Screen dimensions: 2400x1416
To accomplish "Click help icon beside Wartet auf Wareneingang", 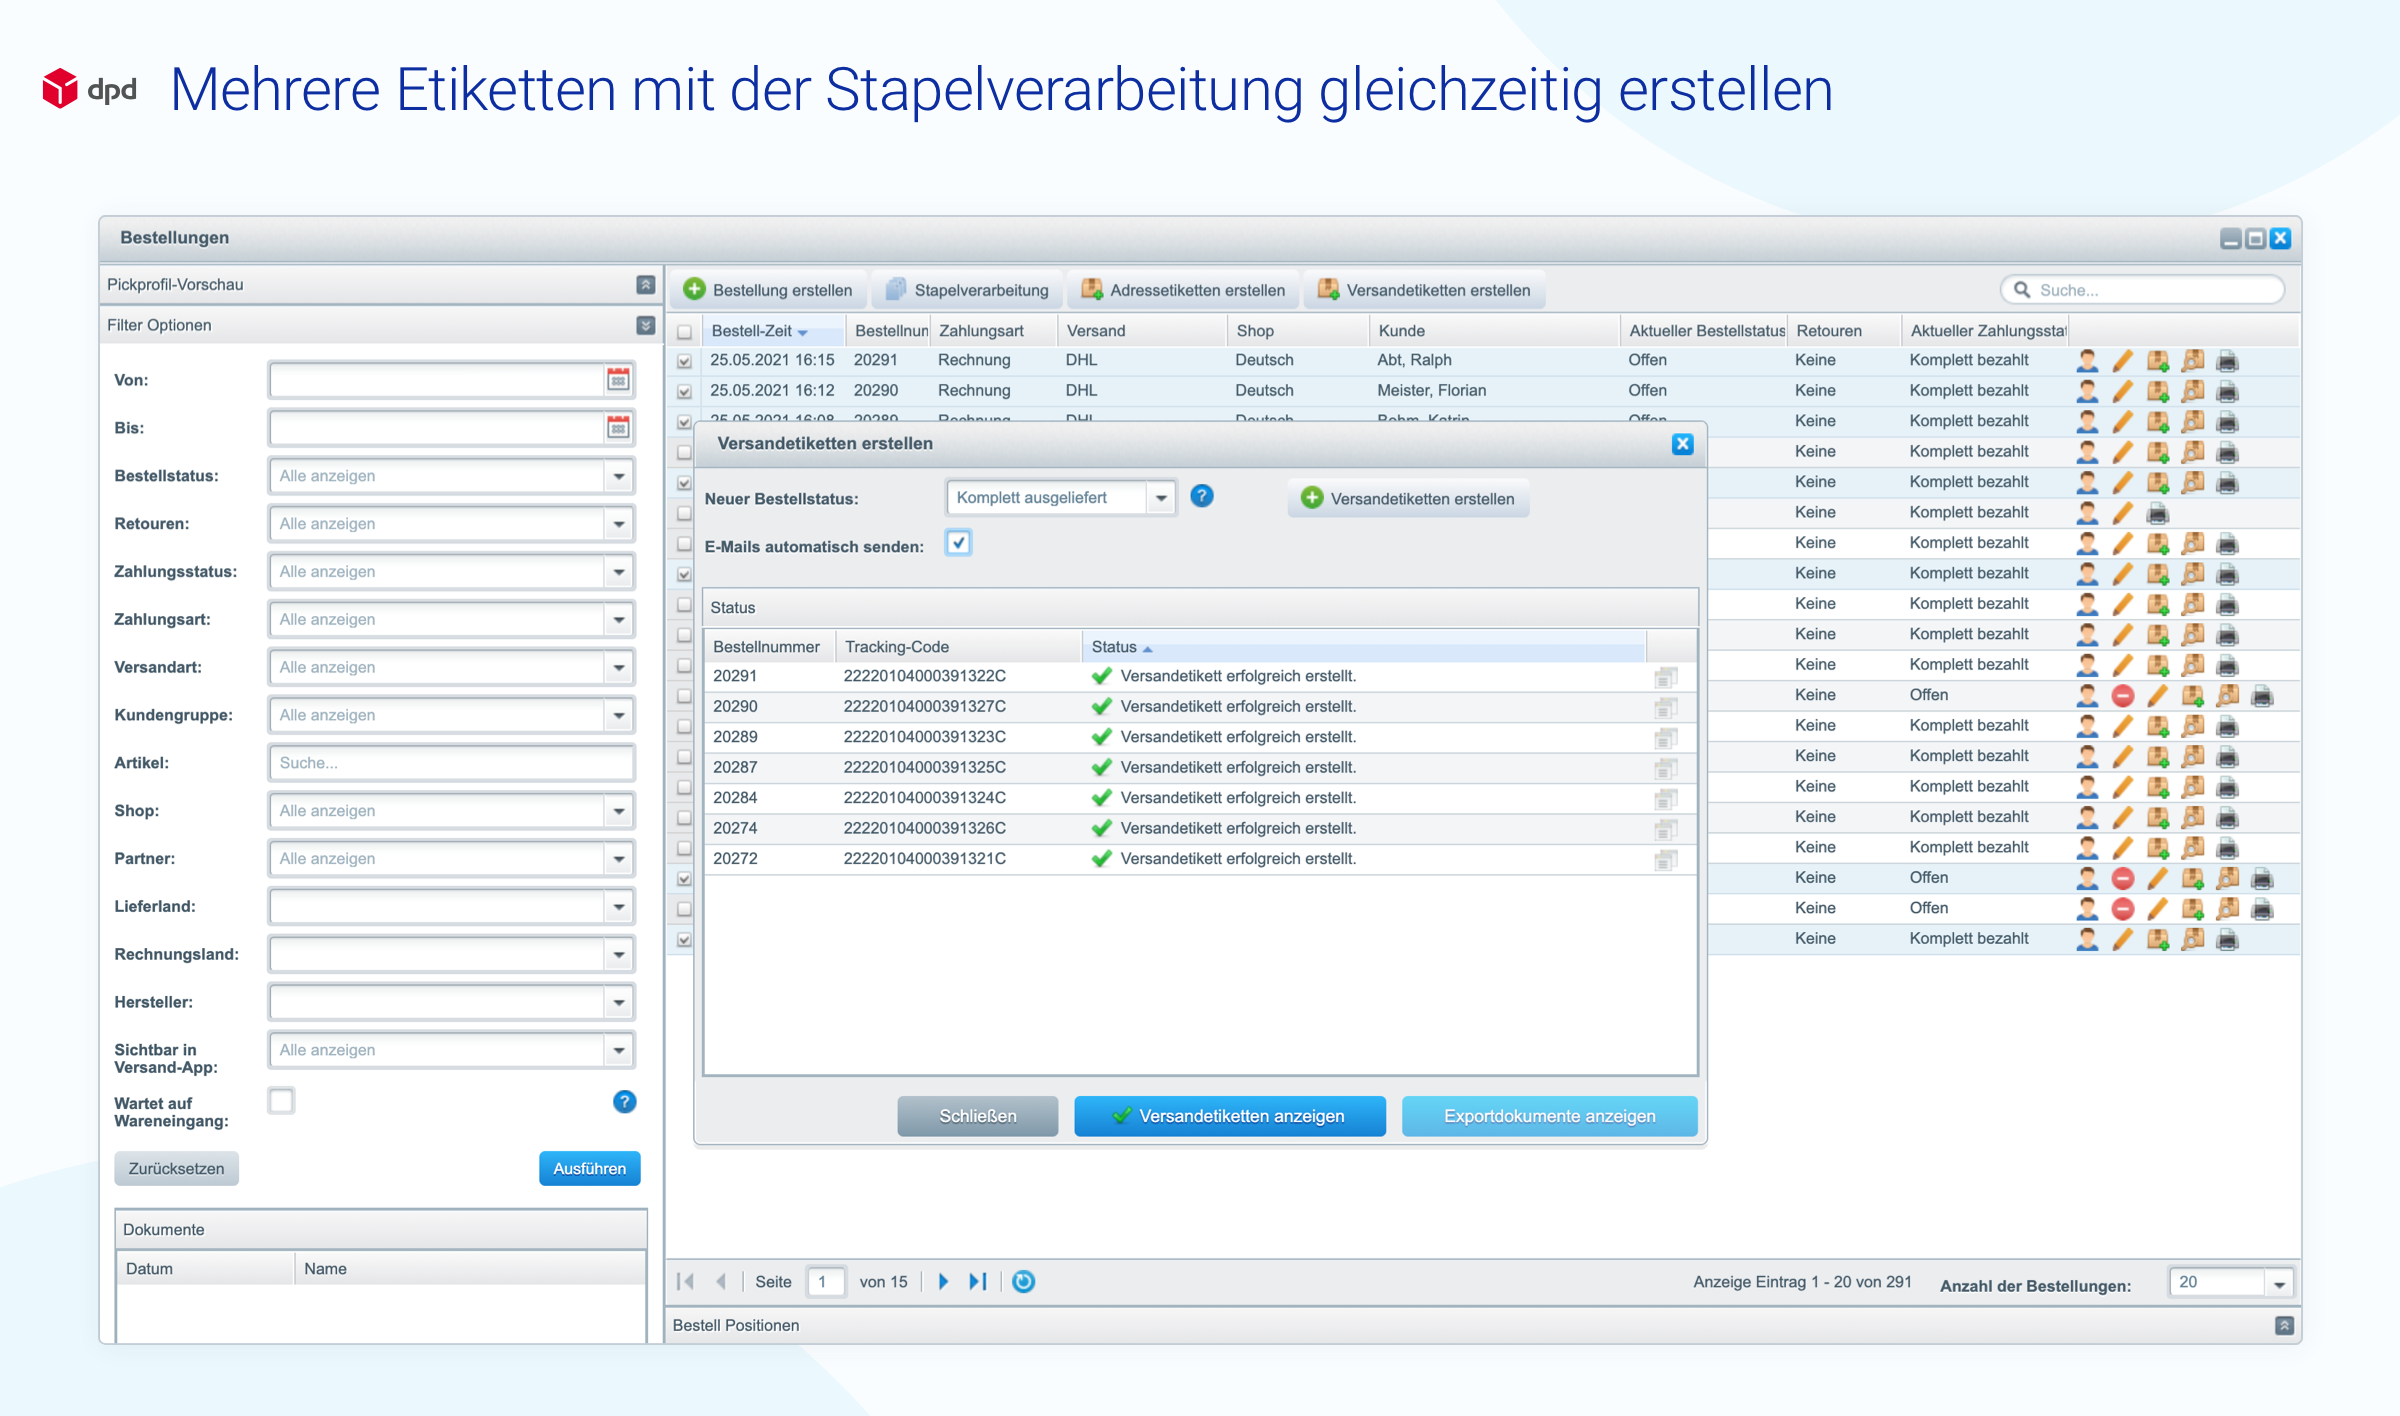I will [624, 1102].
